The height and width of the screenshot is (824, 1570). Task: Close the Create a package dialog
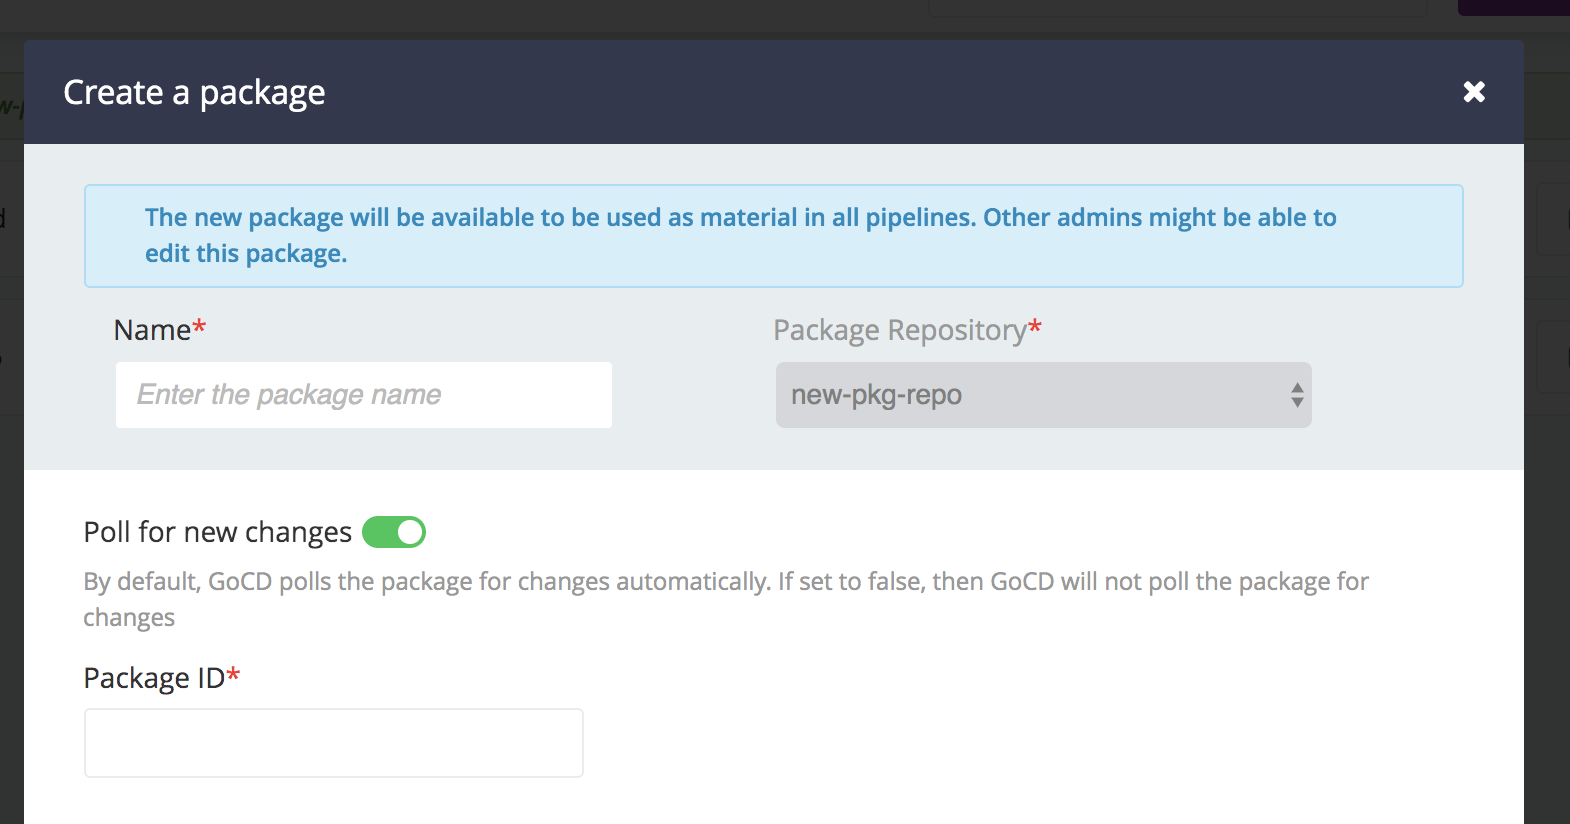(1474, 92)
